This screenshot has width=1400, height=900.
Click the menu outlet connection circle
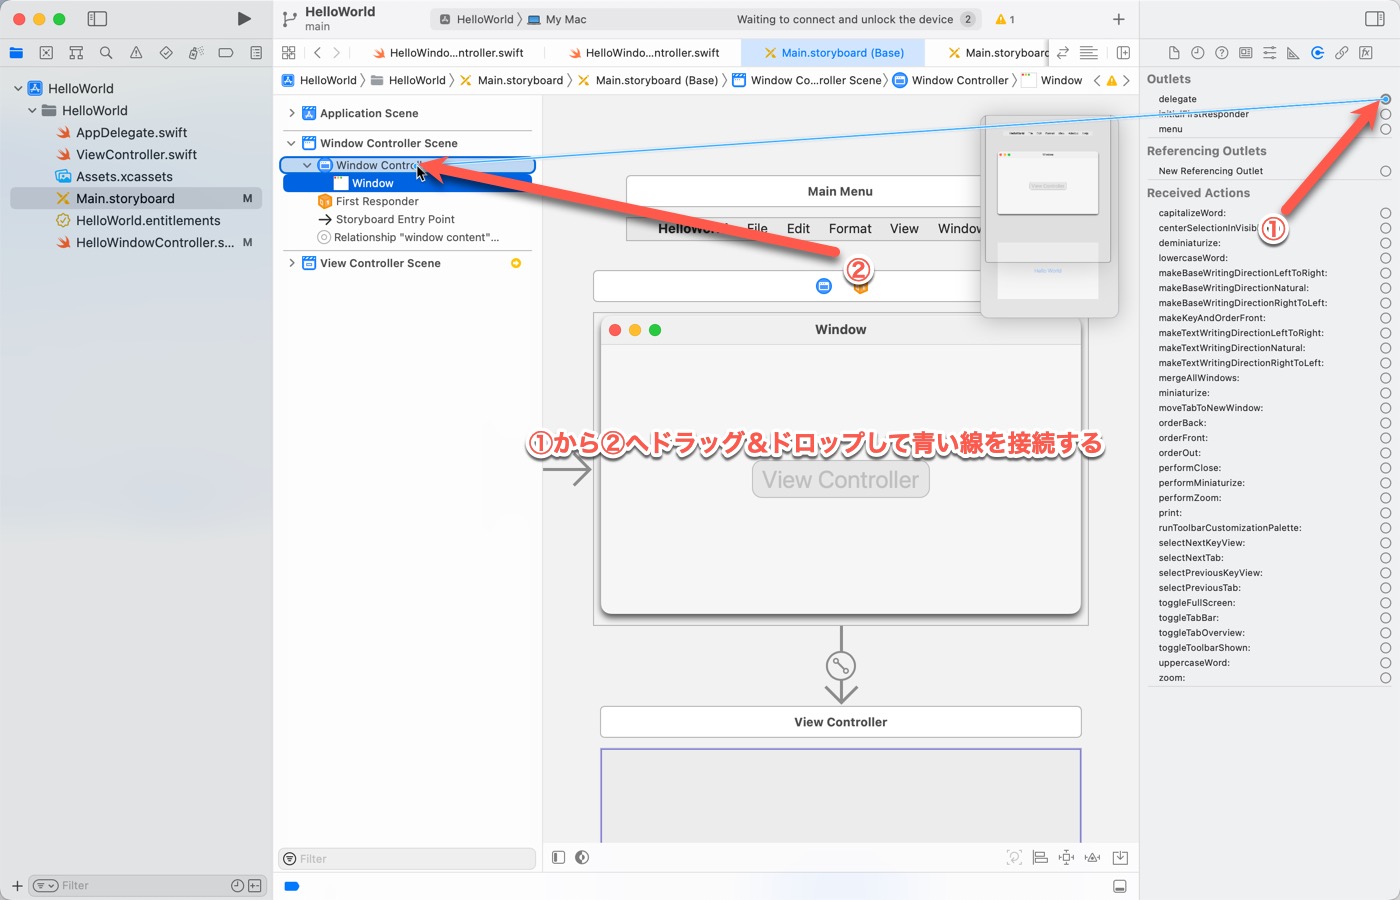[x=1385, y=129]
